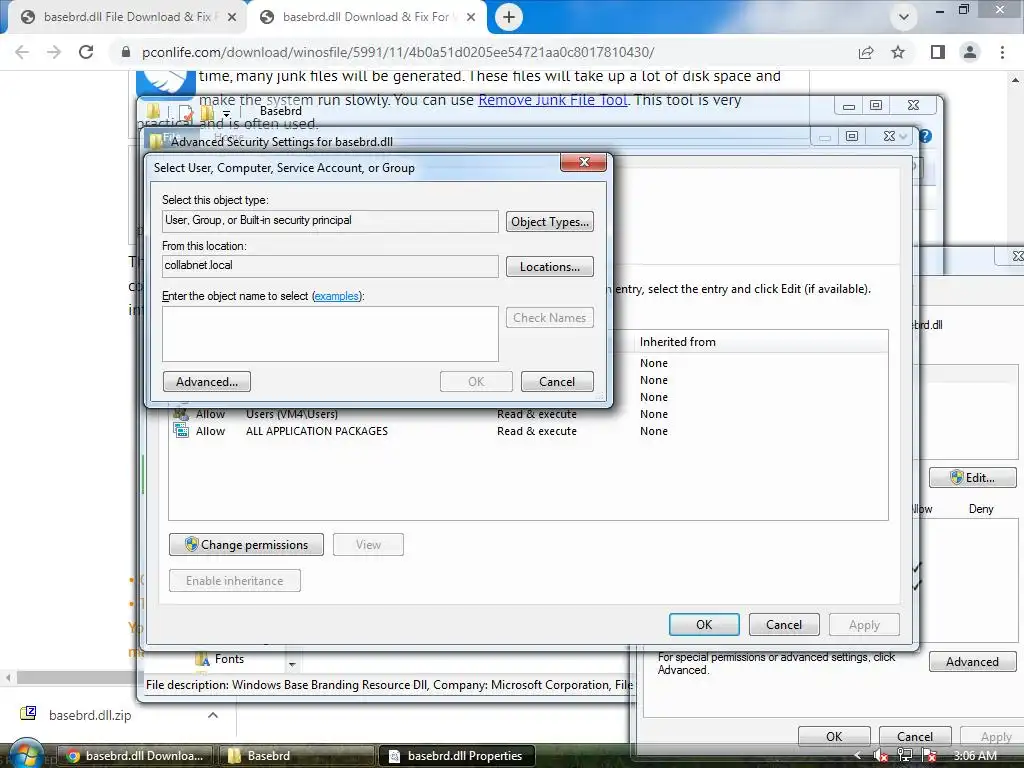The height and width of the screenshot is (768, 1024).
Task: Click the Action Center flag tray icon
Action: pos(929,756)
